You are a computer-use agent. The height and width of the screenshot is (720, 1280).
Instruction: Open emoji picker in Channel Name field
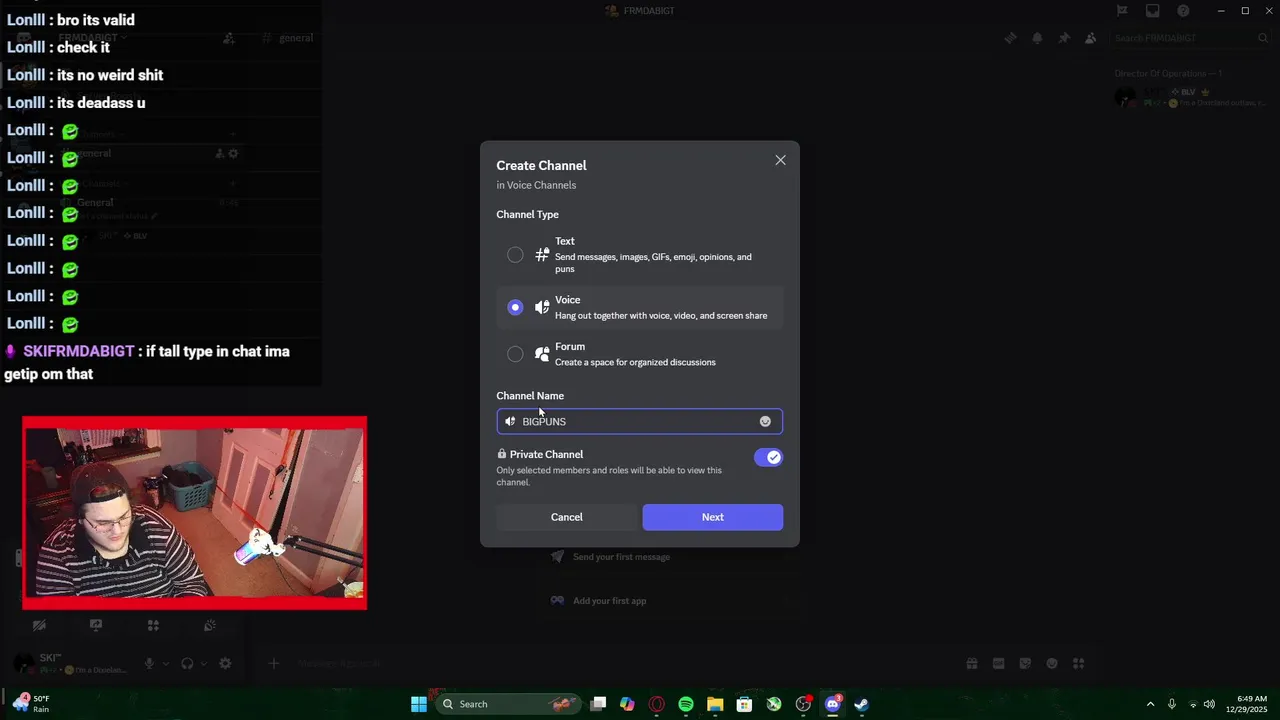click(765, 421)
